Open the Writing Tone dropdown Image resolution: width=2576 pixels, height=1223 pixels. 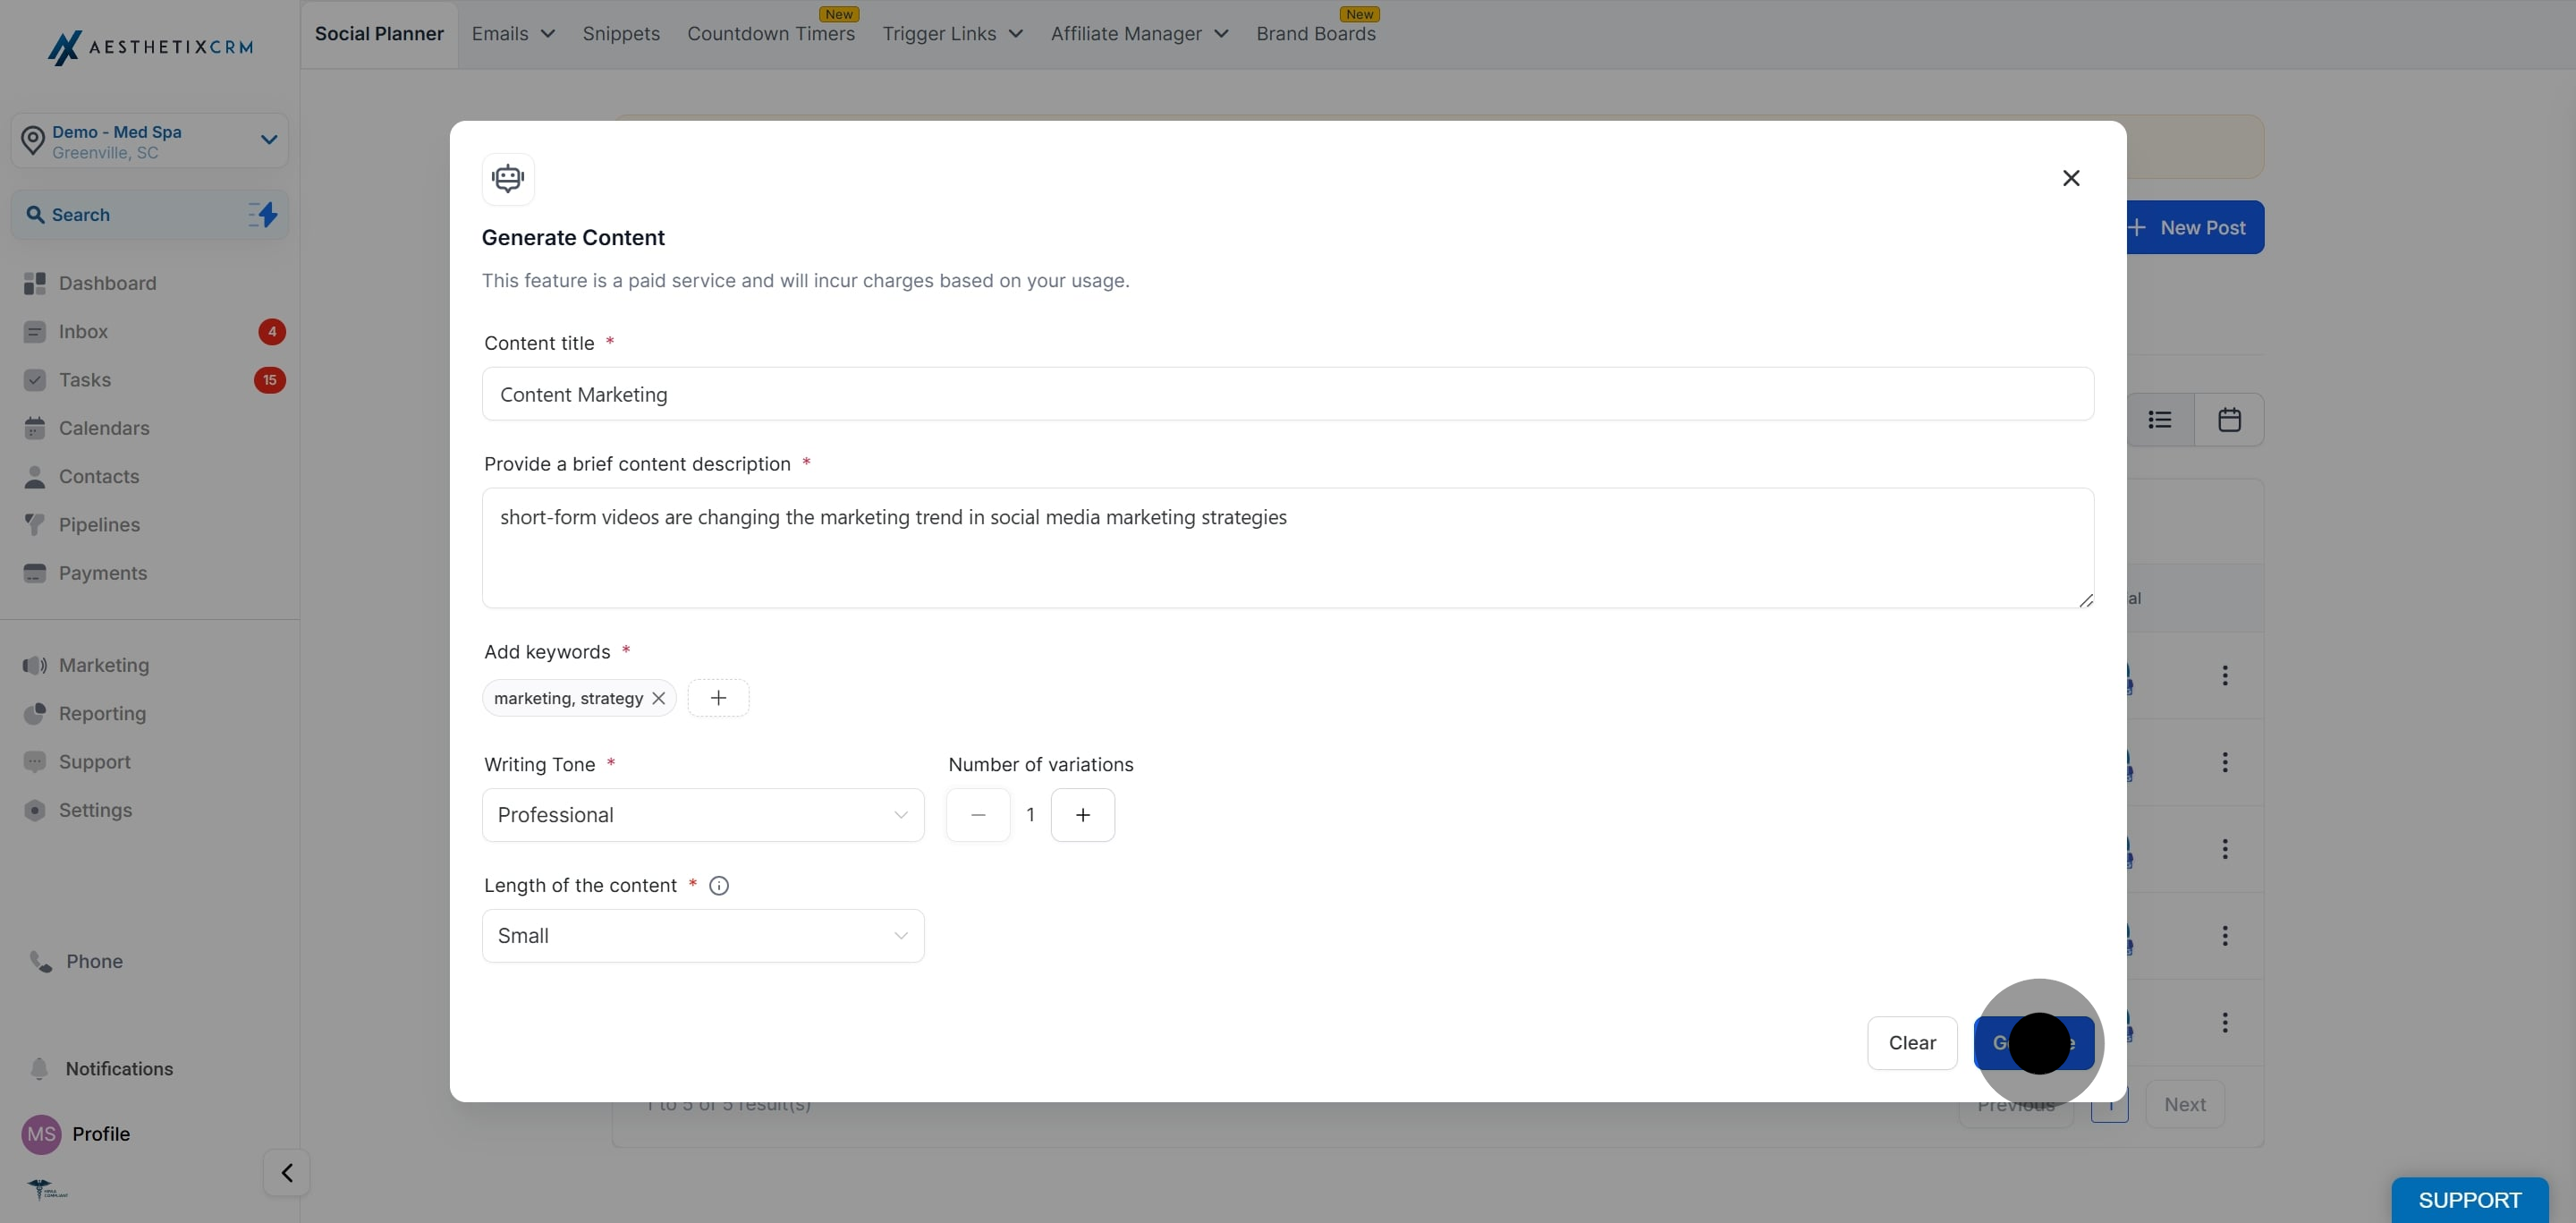tap(702, 815)
